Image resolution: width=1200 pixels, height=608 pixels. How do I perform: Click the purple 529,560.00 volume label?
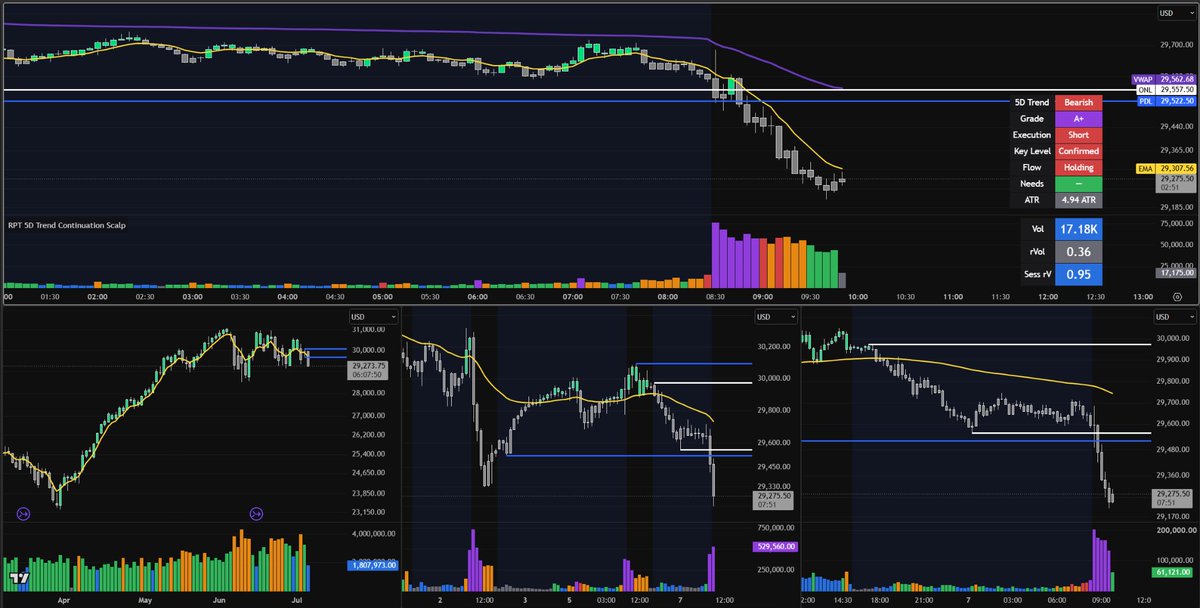(774, 547)
